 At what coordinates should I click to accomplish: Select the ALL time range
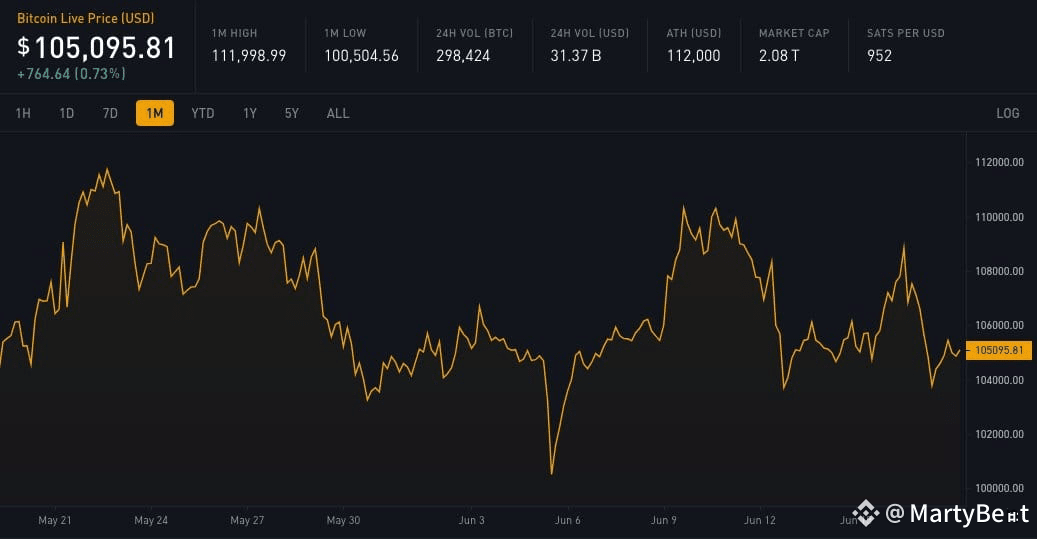coord(338,113)
